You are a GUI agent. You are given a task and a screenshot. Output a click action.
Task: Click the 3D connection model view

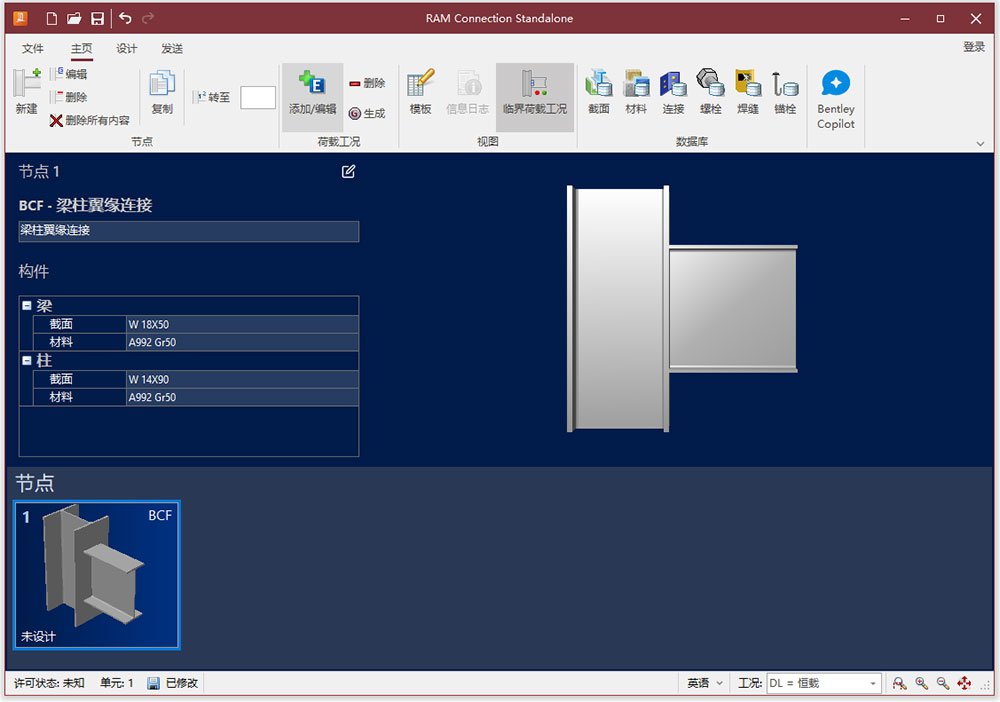682,309
